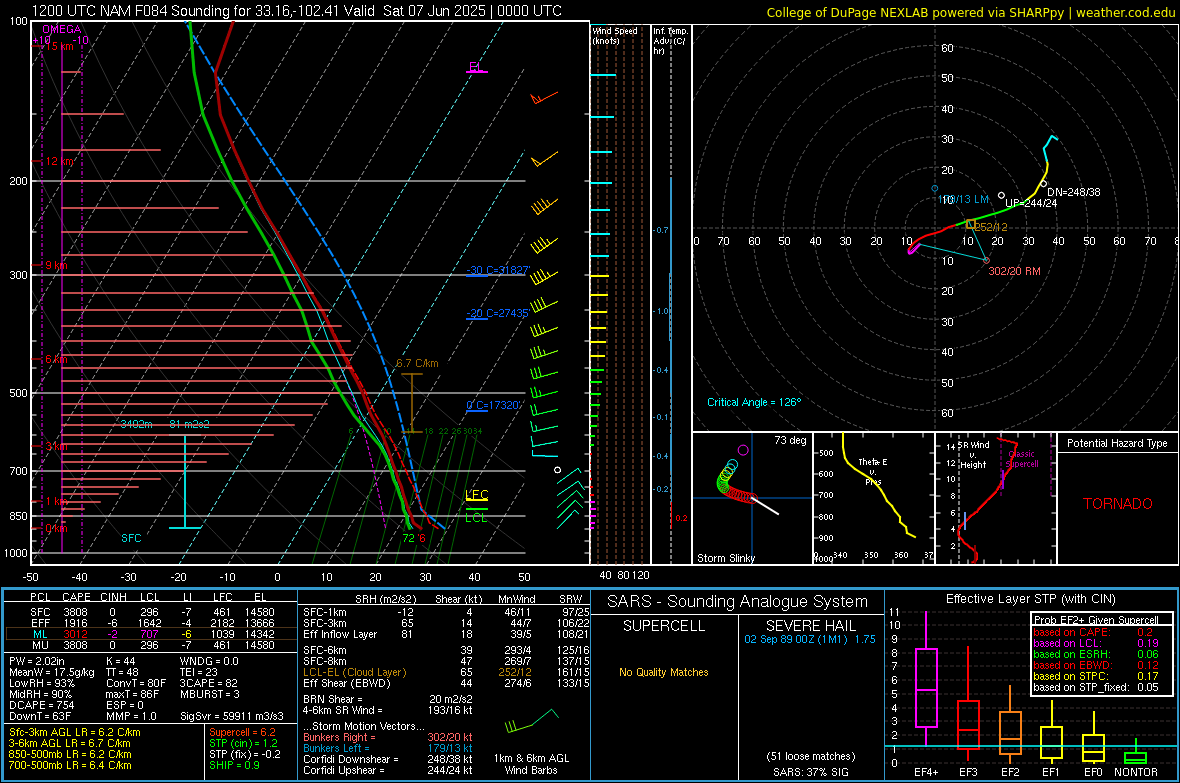Click the LCL label on the sounding
Viewport: 1180px width, 783px height.
pos(476,517)
